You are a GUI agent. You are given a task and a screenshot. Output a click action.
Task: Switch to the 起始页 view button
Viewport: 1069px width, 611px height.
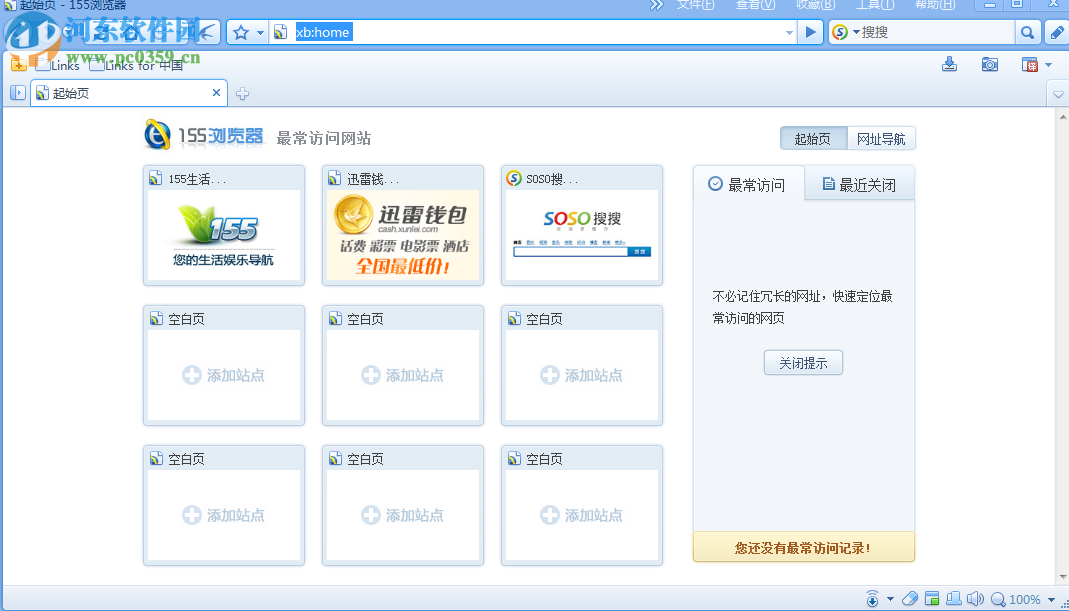813,138
